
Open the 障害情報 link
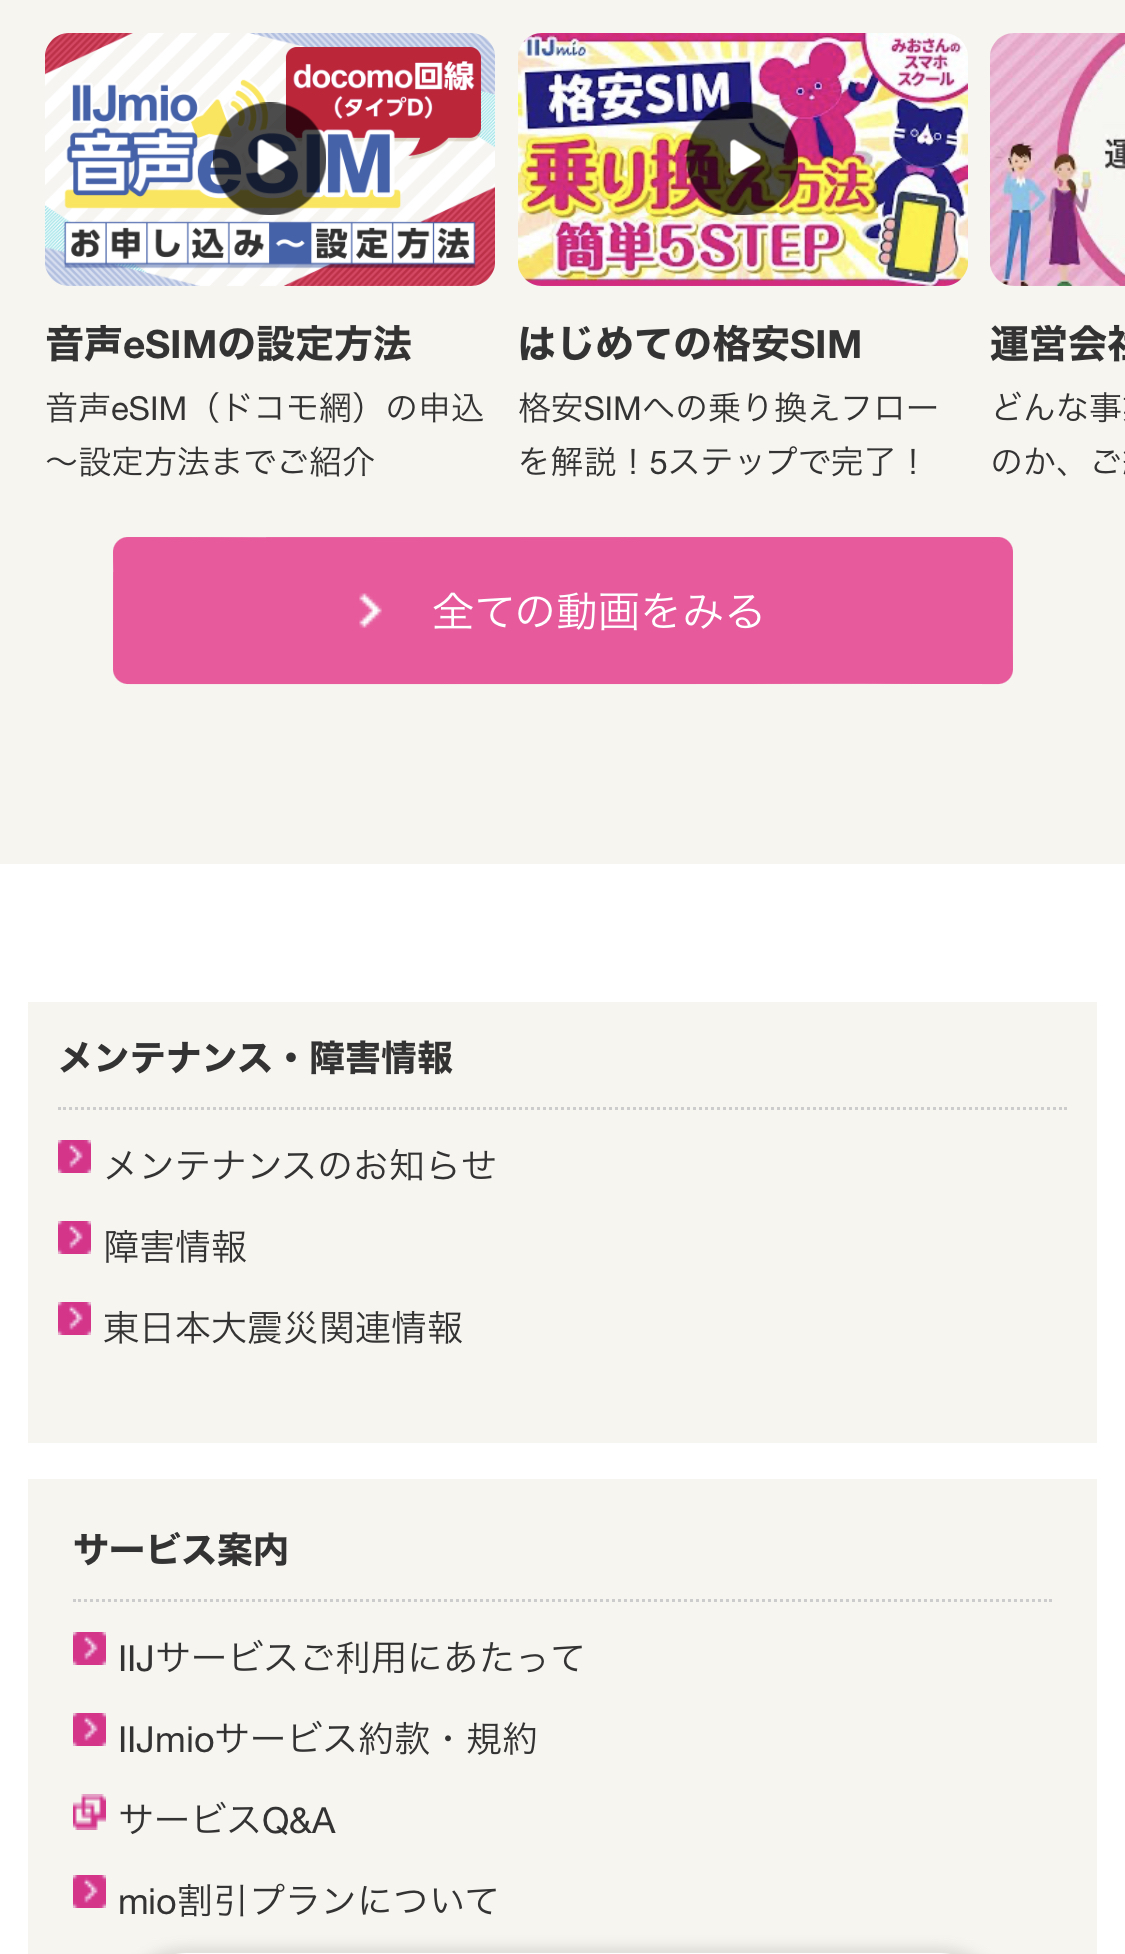pyautogui.click(x=176, y=1247)
